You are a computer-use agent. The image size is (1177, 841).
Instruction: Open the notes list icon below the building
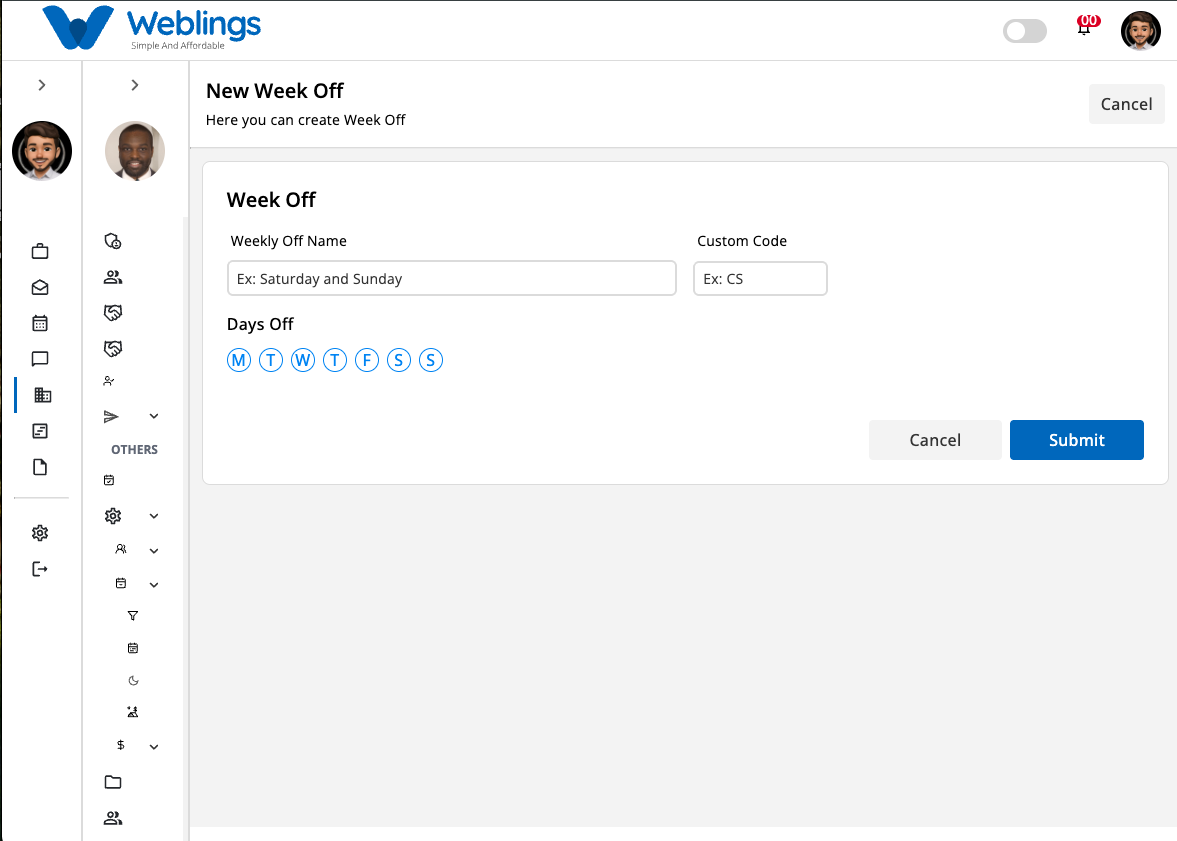(41, 431)
